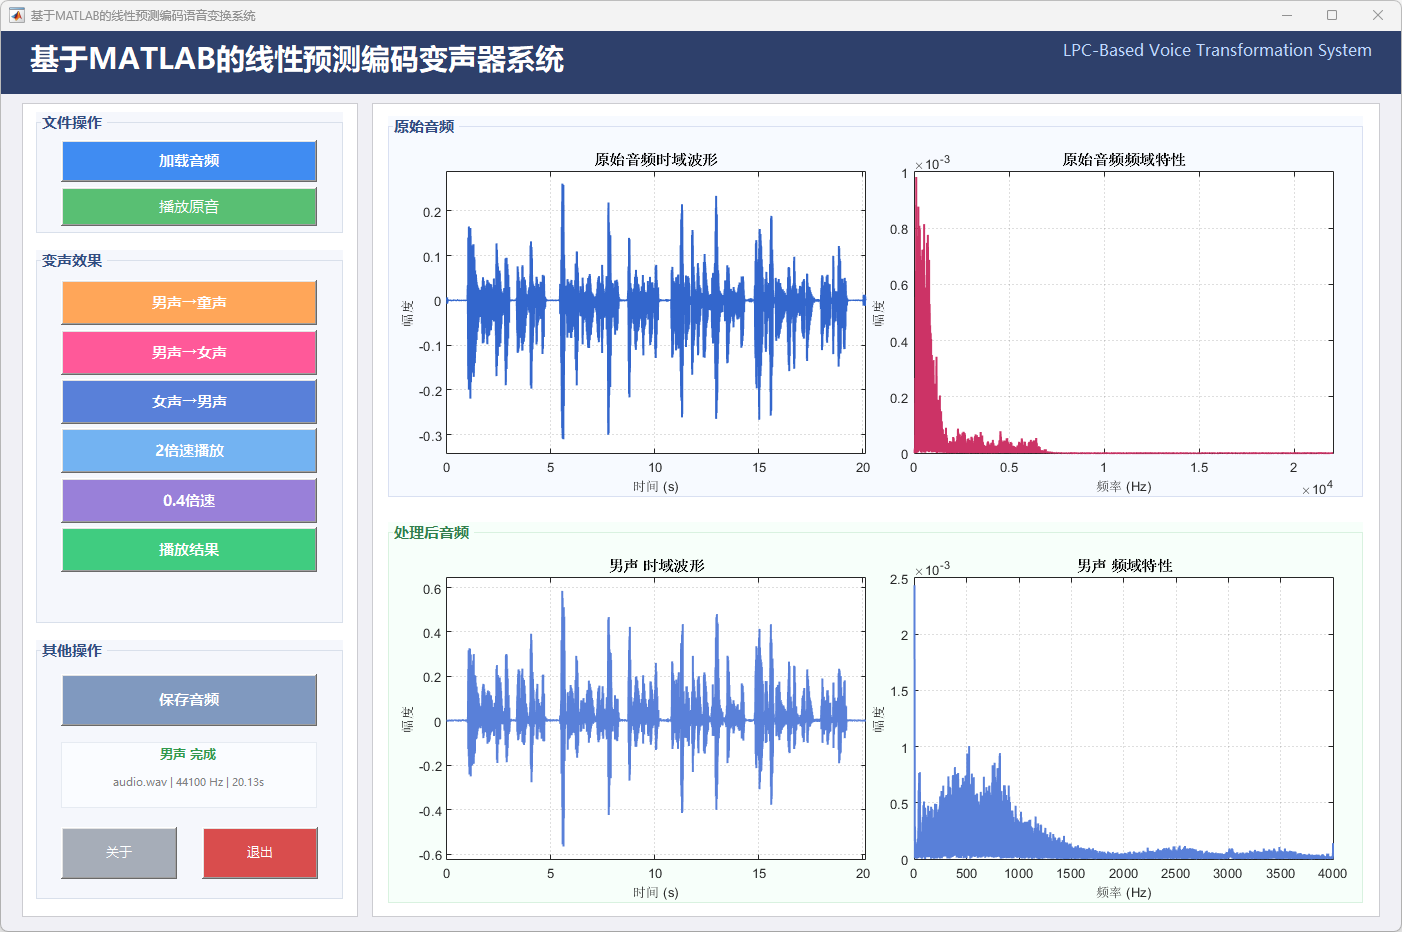Click the audio.wav file info status text

point(188,782)
